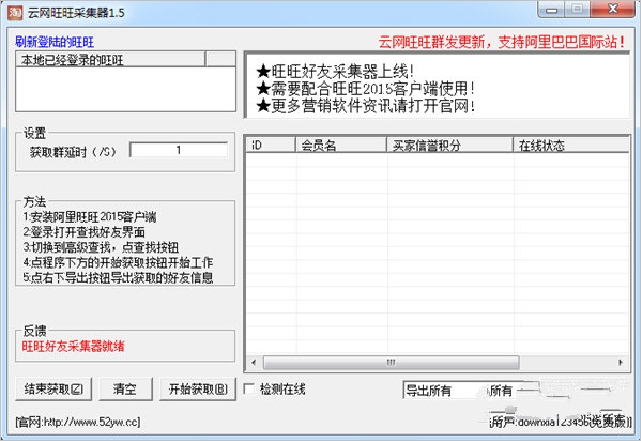Click the horizontal scrollbar thumb of the results table
641x441 pixels.
(391, 363)
